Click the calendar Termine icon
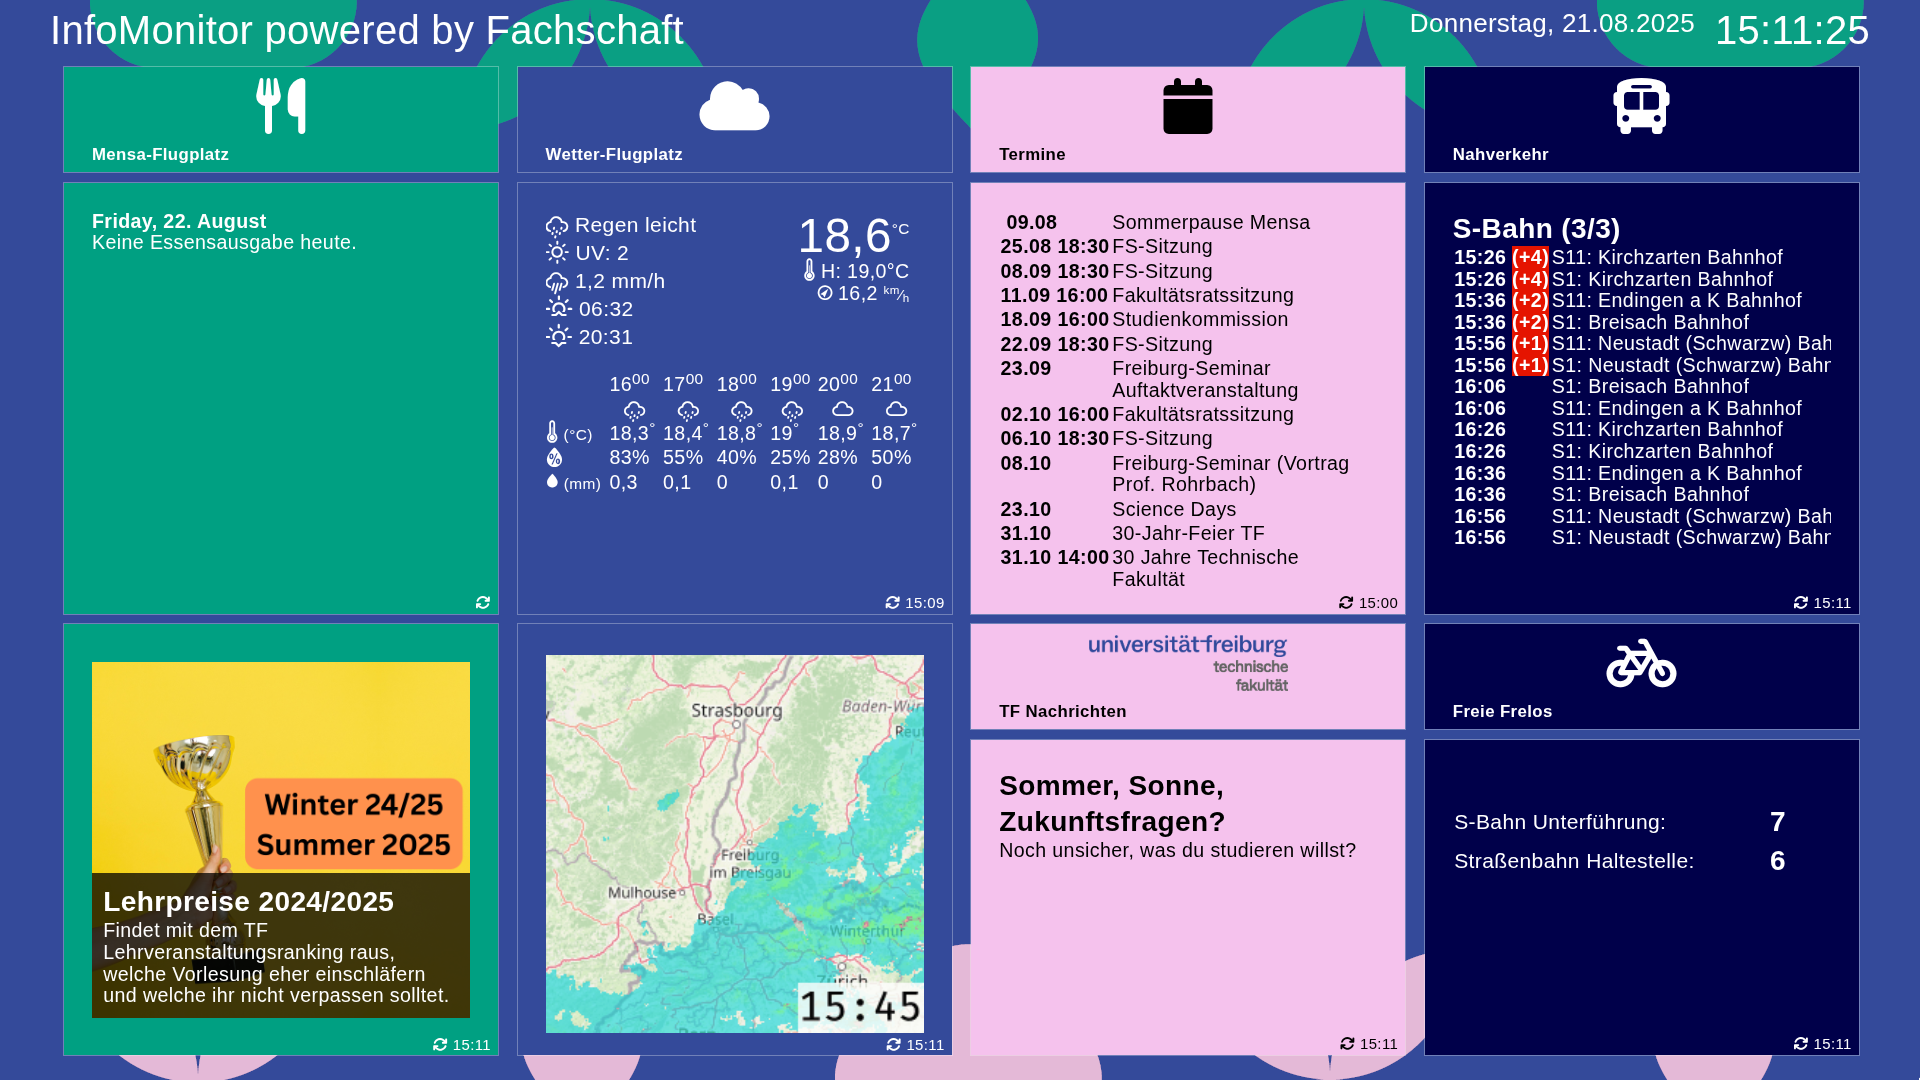The image size is (1920, 1080). (x=1187, y=106)
